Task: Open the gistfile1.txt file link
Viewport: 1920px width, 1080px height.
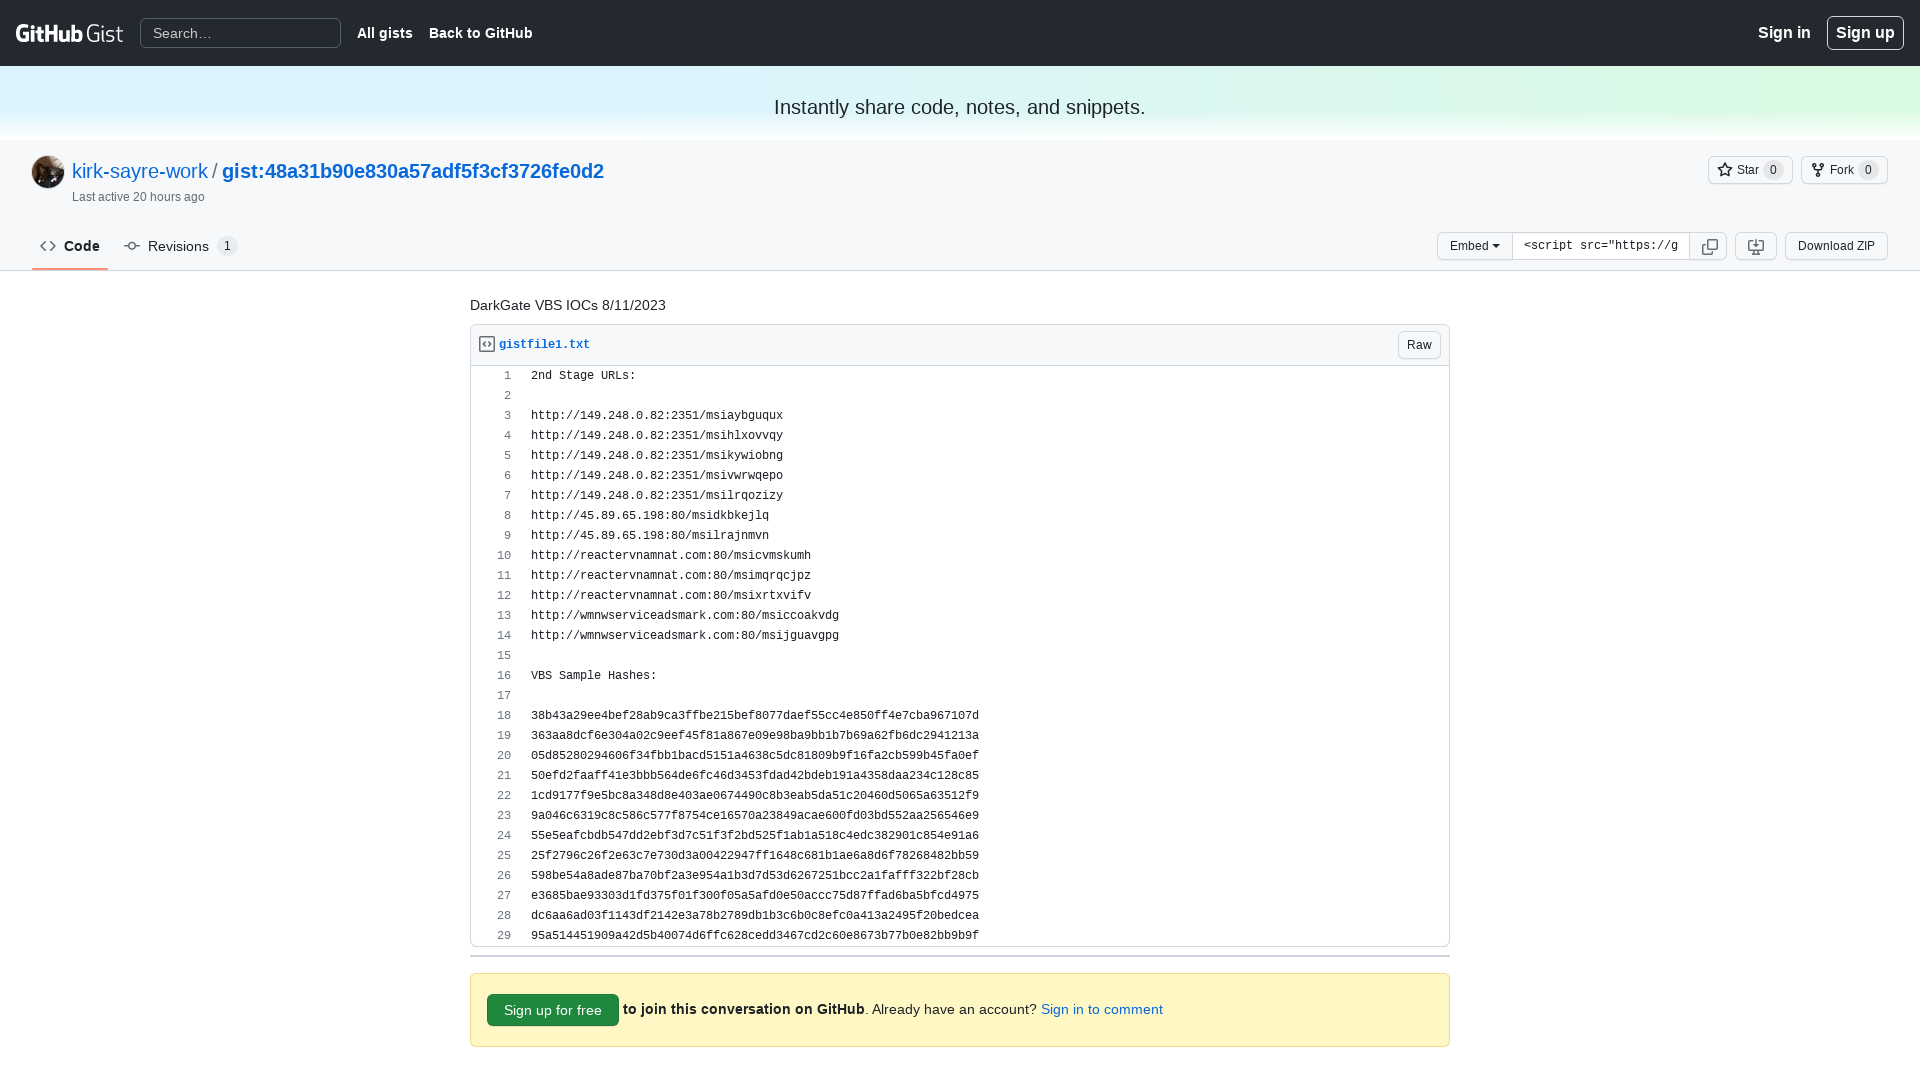Action: click(x=544, y=344)
